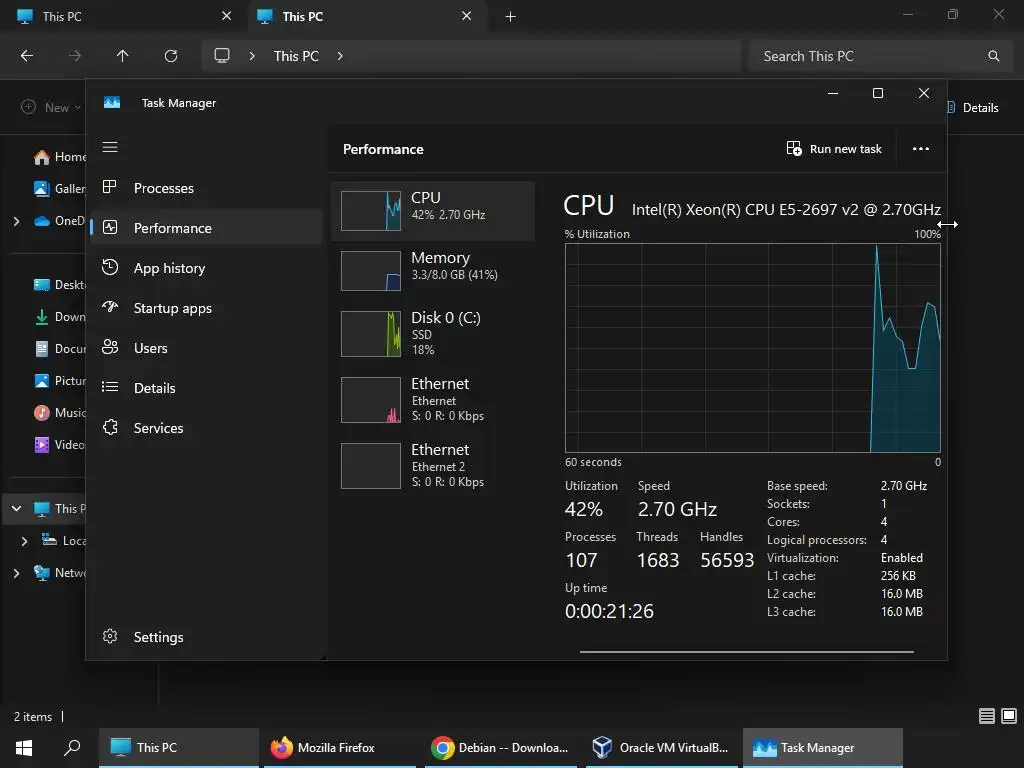1024x768 pixels.
Task: Close the second This PC tab
Action: pos(466,16)
